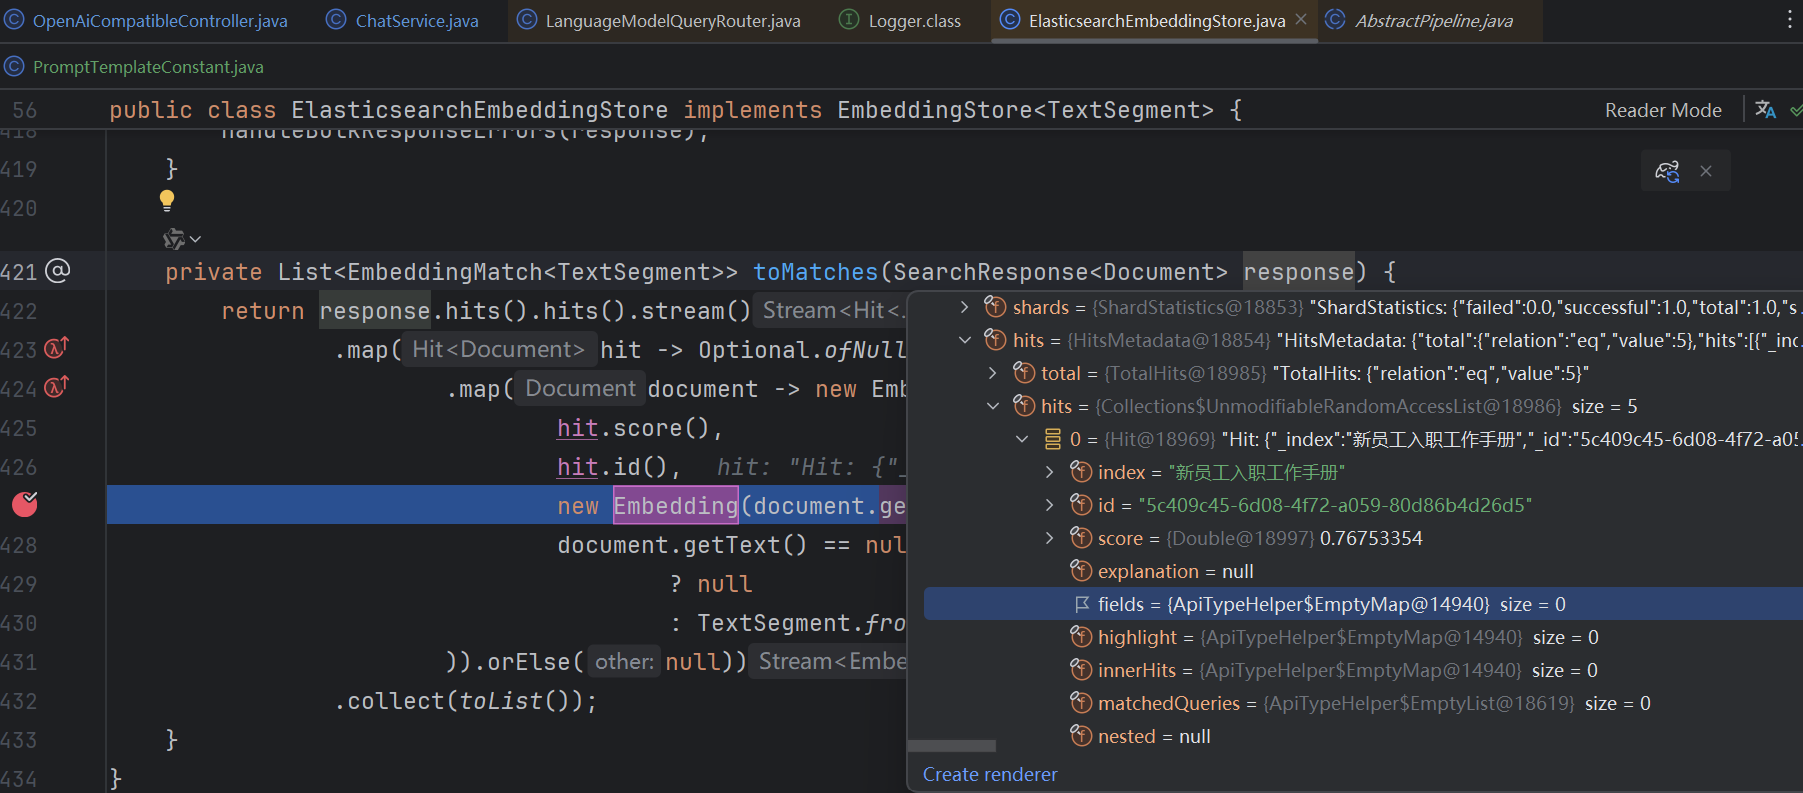The height and width of the screenshot is (793, 1803).
Task: Open the editor tabs kebab menu
Action: pyautogui.click(x=1789, y=20)
